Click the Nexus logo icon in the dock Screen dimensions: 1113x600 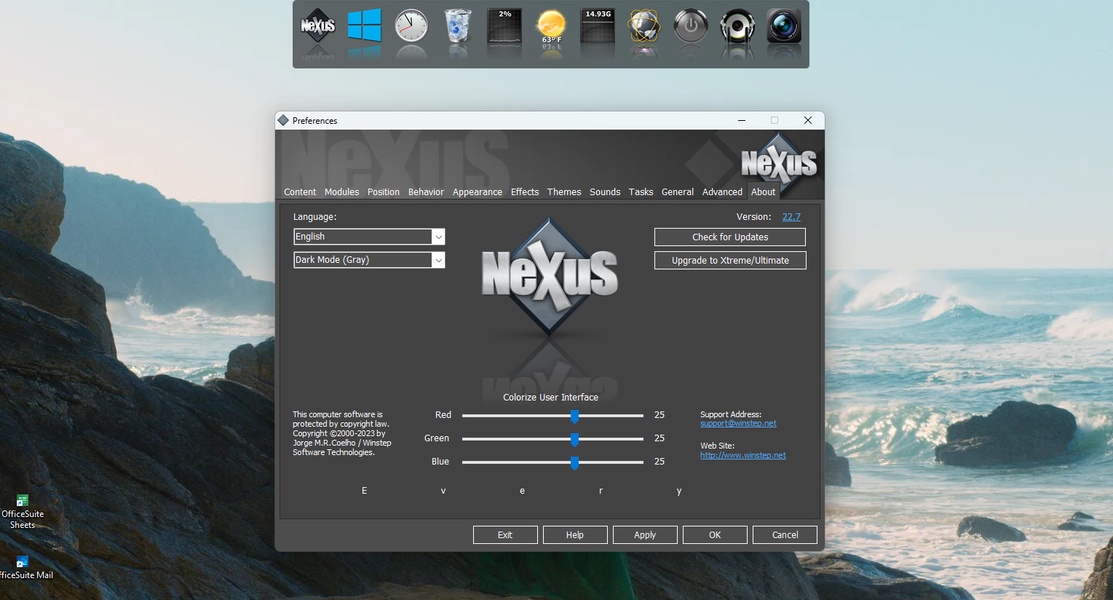pyautogui.click(x=318, y=27)
